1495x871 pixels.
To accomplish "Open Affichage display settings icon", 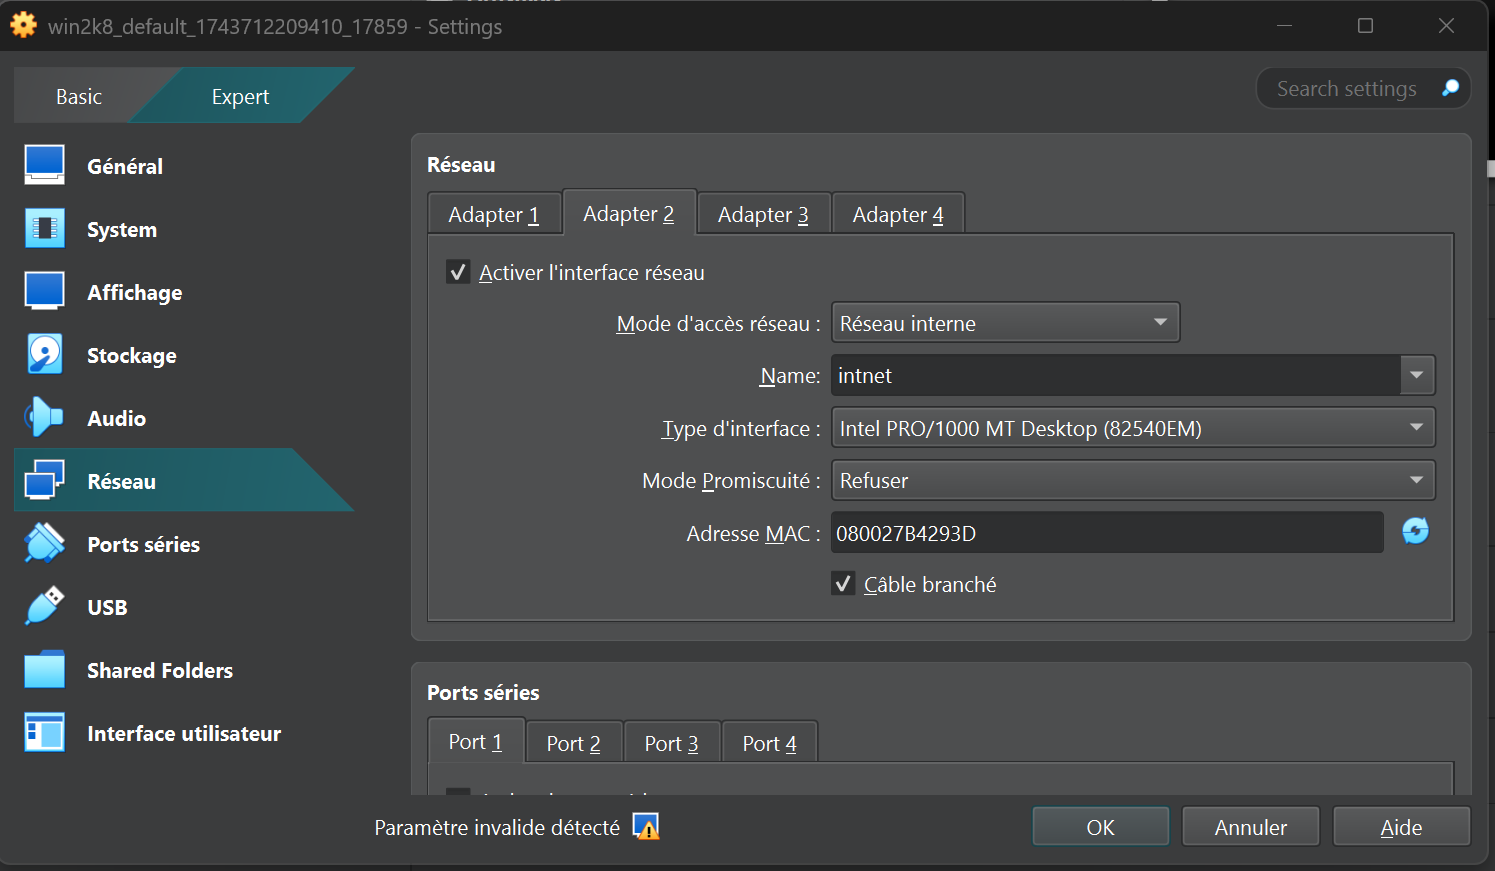I will pos(45,291).
